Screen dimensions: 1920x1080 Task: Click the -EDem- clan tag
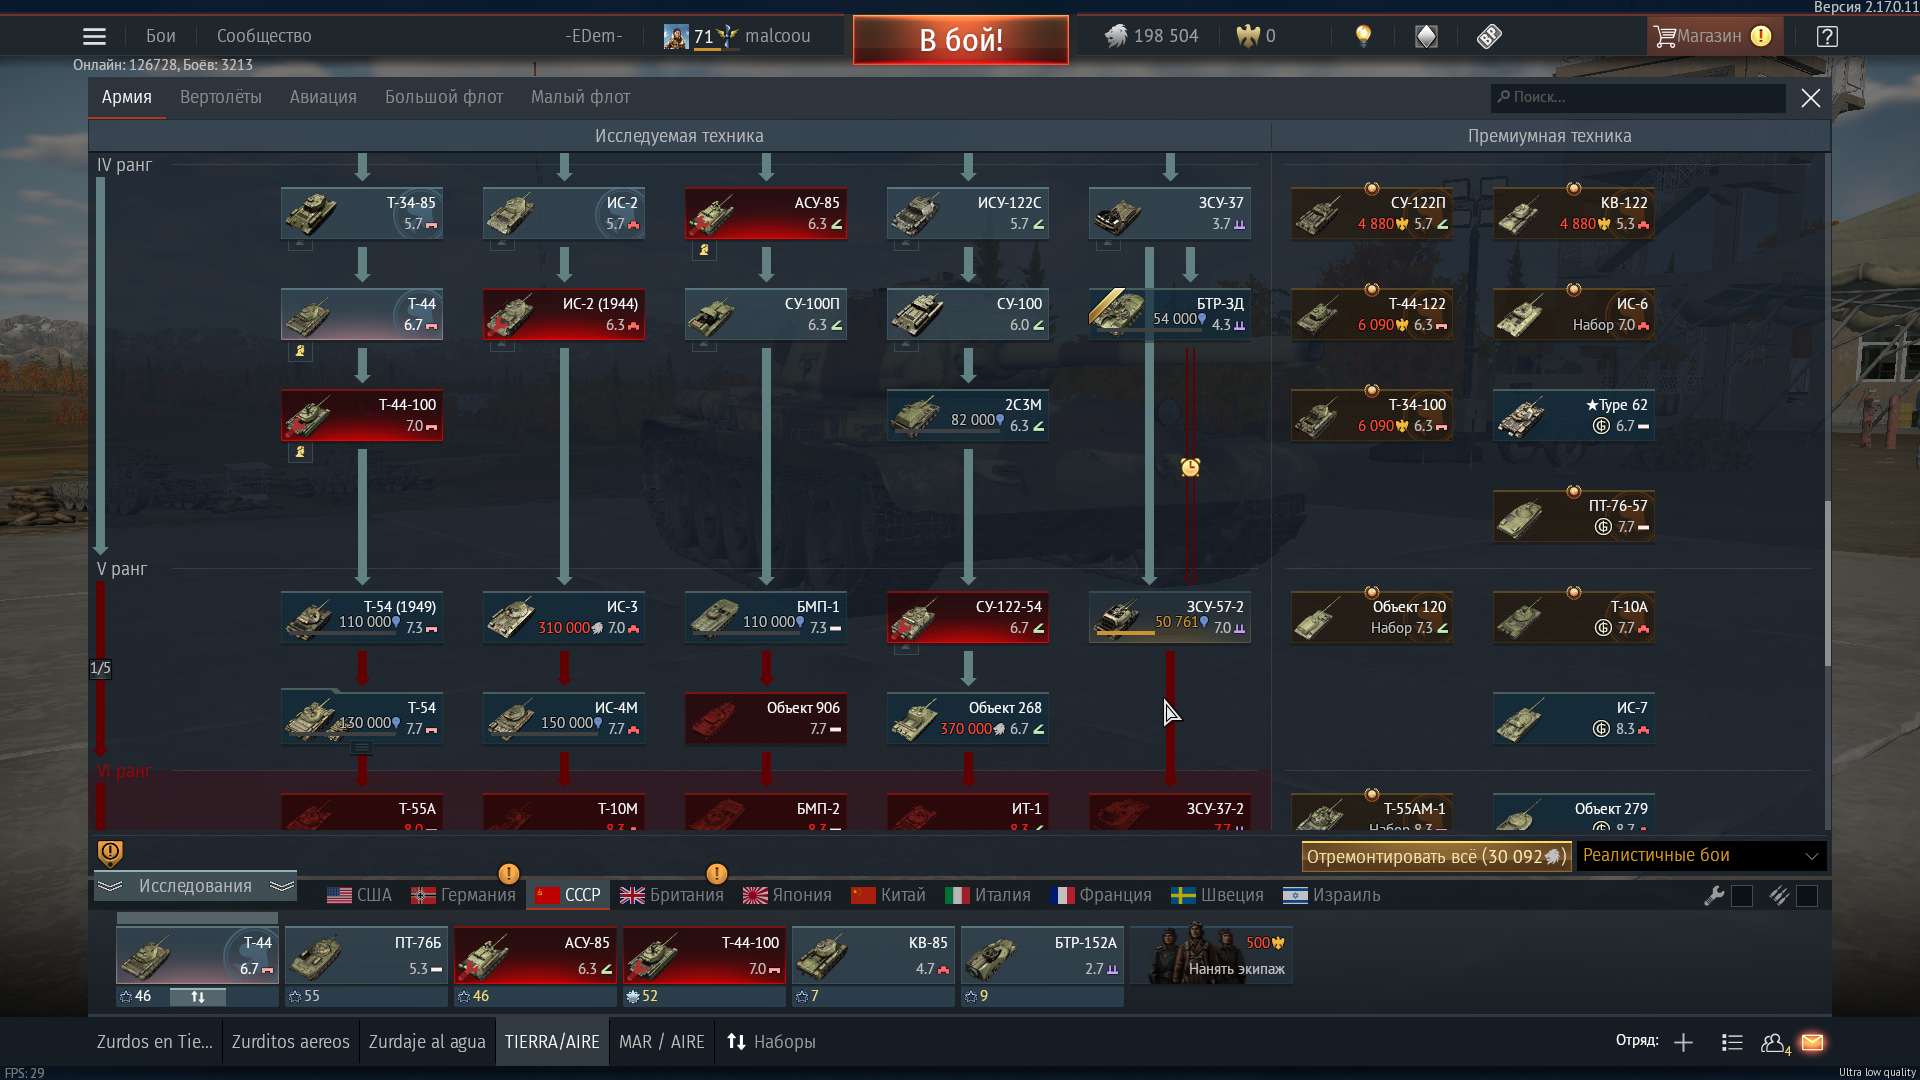click(594, 36)
